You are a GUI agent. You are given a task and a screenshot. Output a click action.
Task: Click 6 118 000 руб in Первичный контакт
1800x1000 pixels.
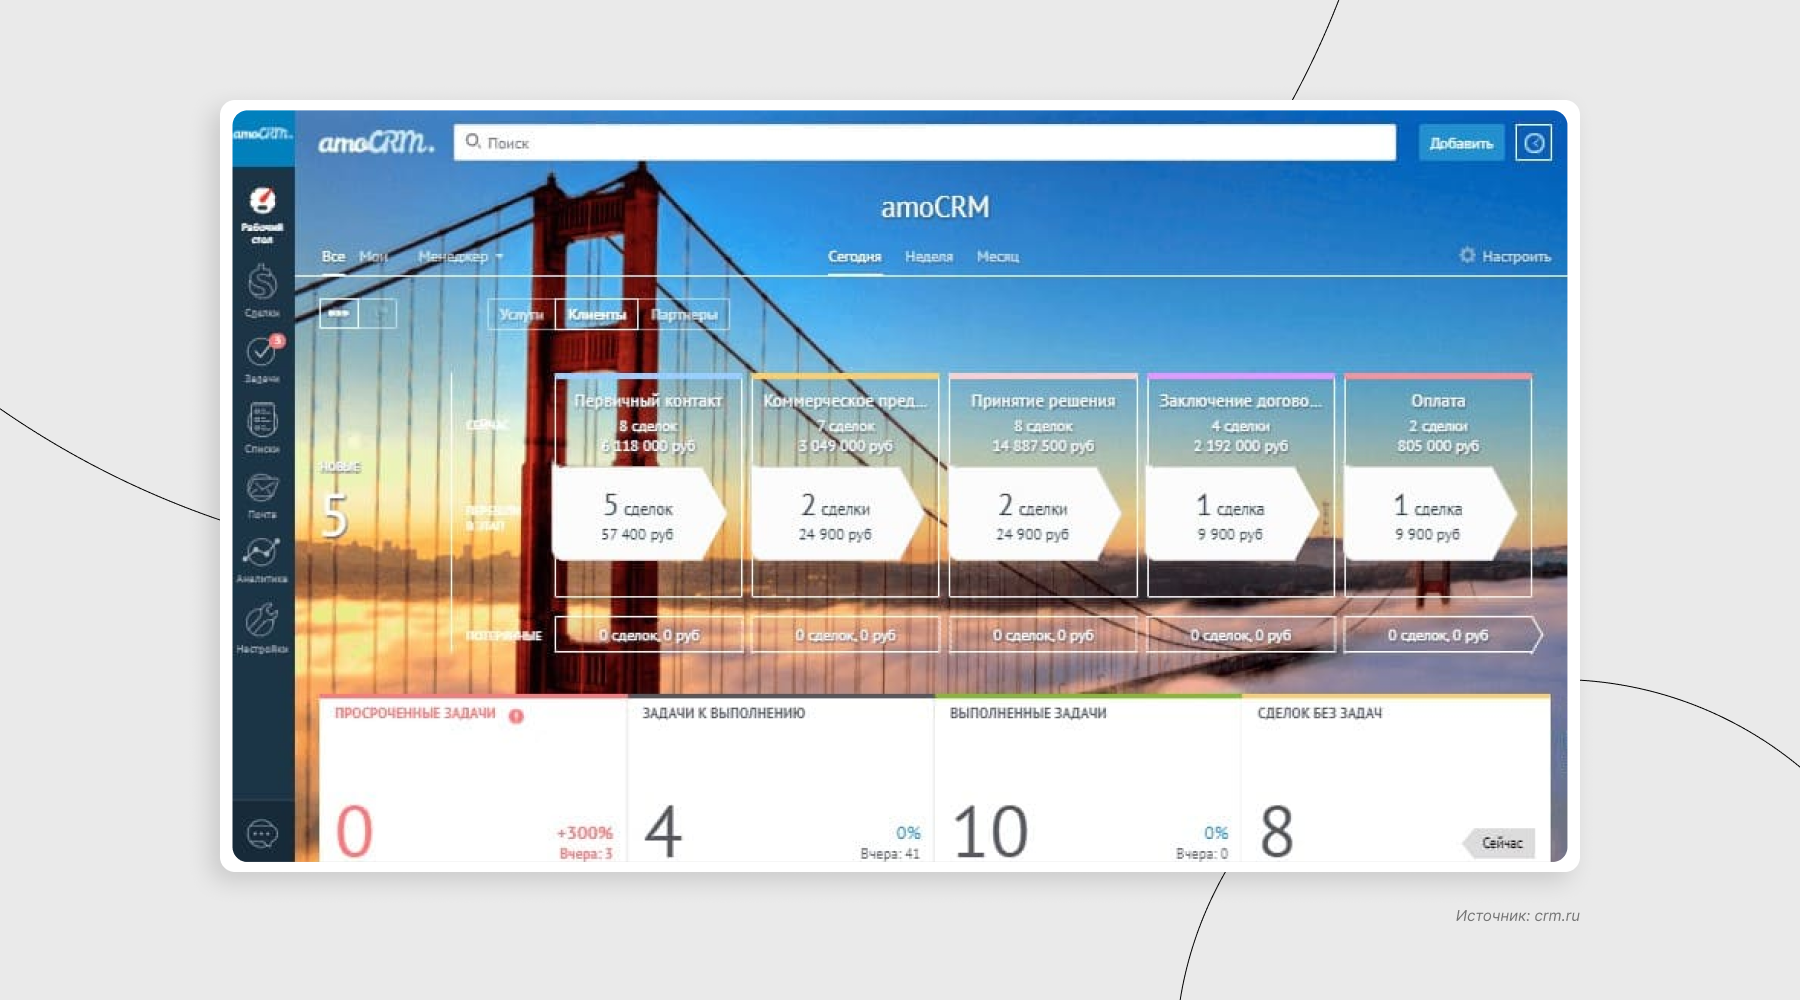[648, 446]
